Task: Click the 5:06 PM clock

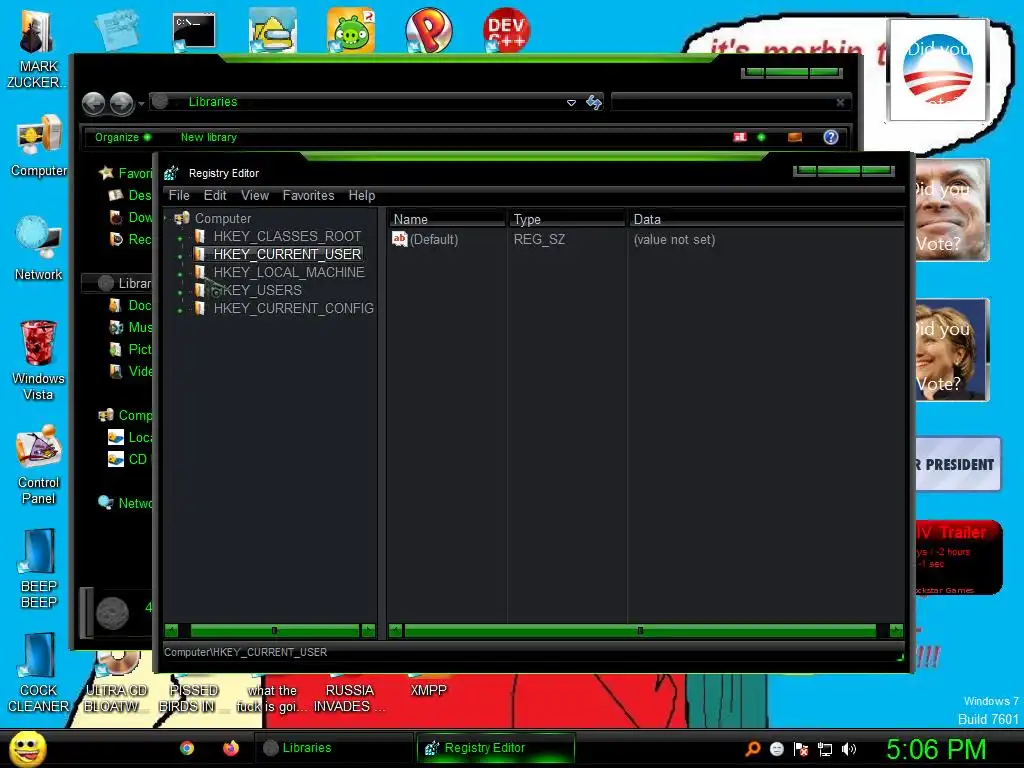Action: (x=935, y=749)
